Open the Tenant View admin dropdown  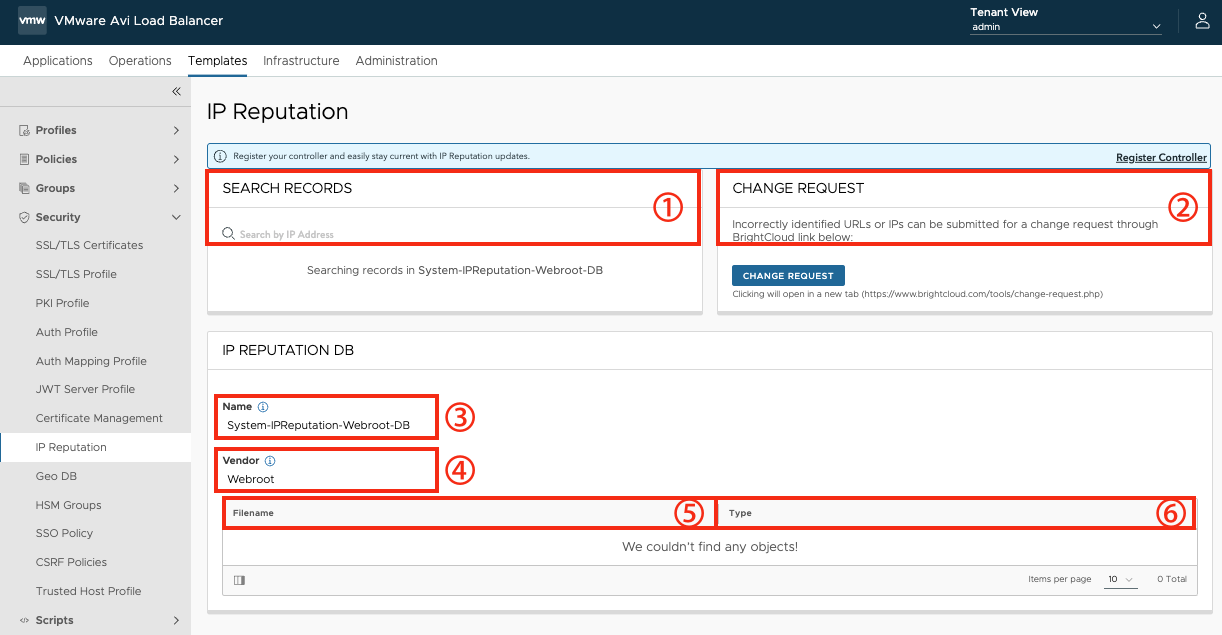[1066, 27]
